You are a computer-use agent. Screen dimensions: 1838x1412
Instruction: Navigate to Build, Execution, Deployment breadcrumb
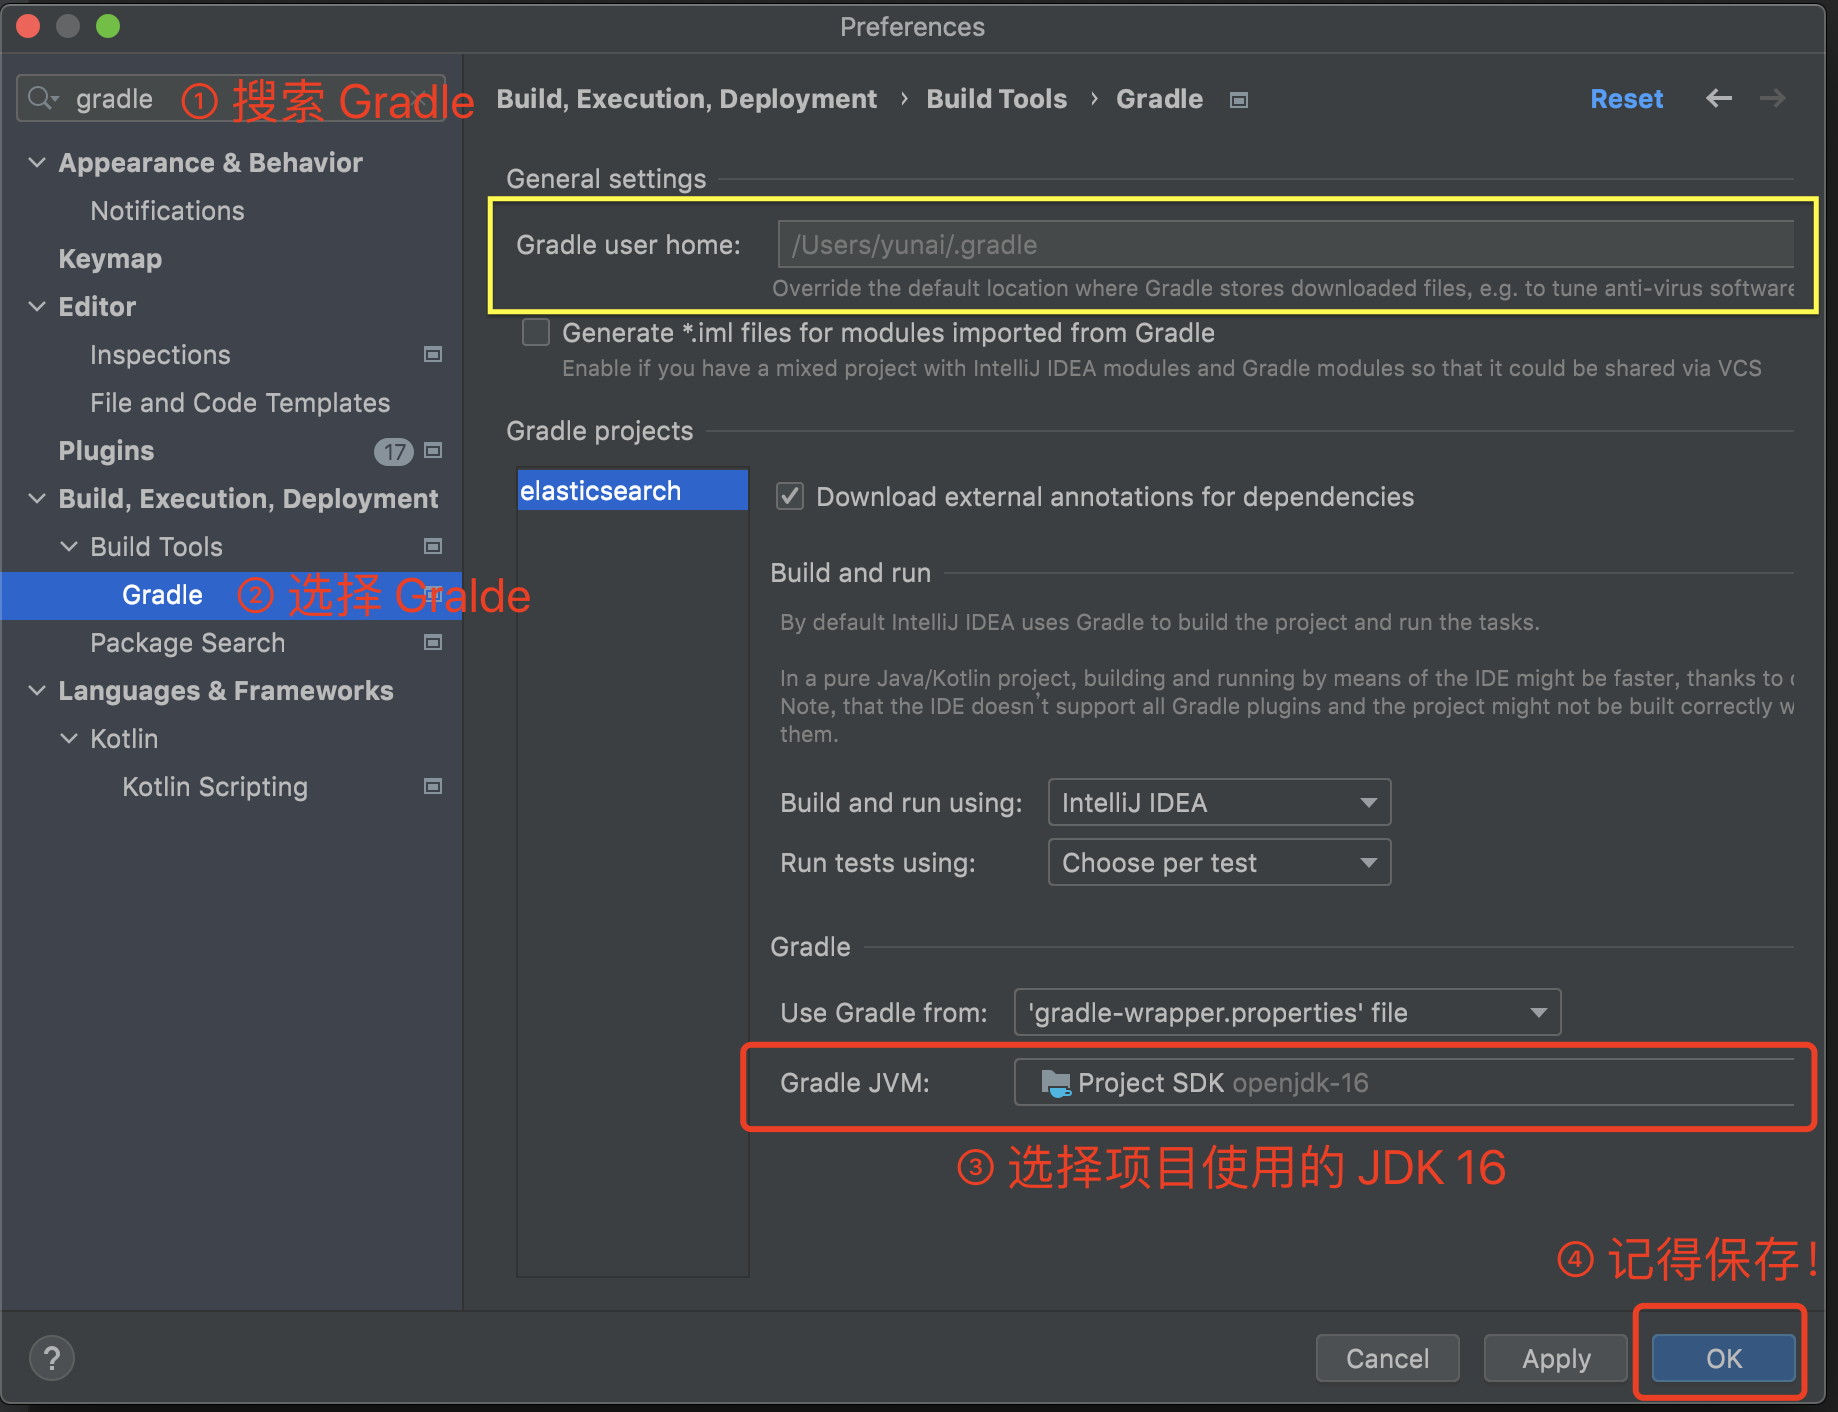click(x=687, y=98)
